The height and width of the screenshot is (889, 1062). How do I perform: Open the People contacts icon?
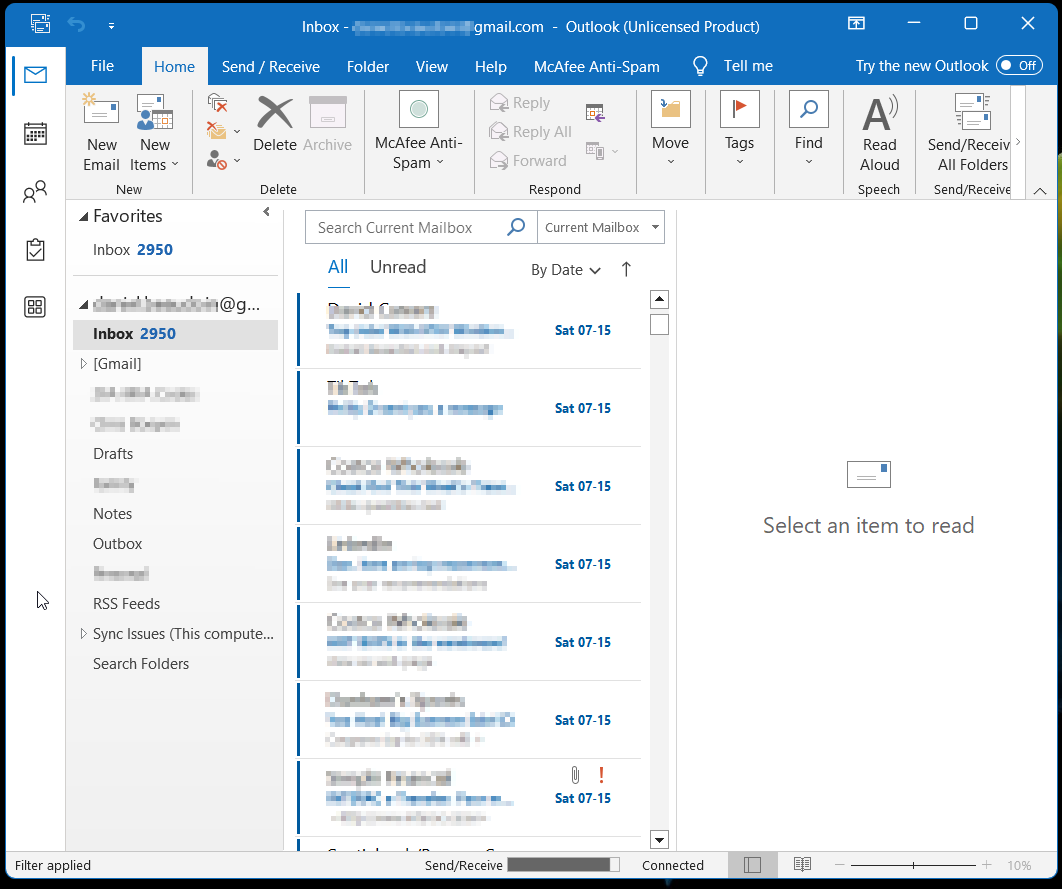point(35,192)
